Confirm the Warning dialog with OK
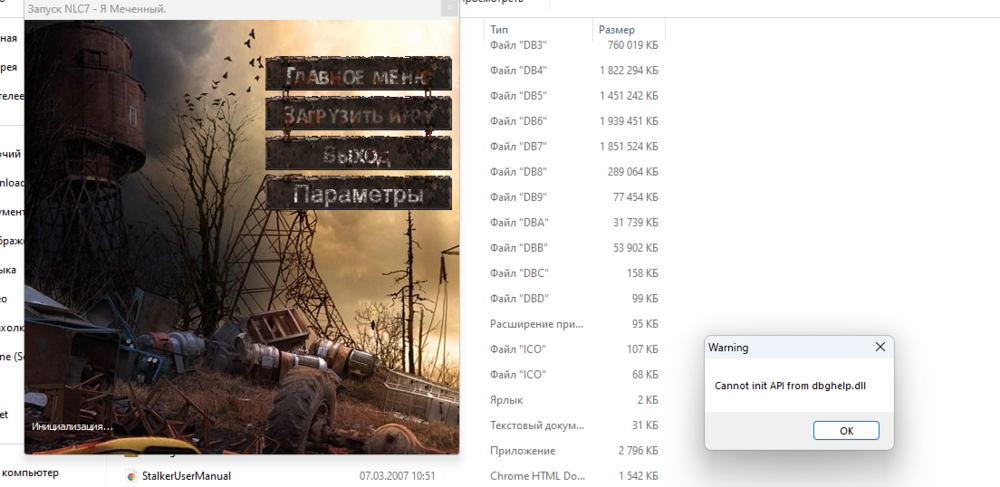The height and width of the screenshot is (487, 1000). 846,430
